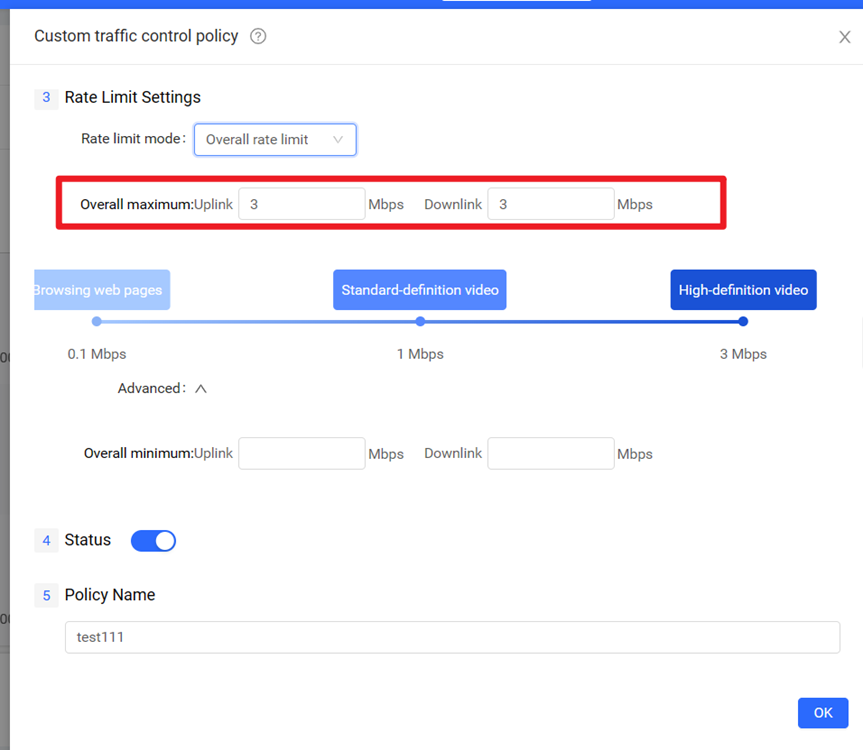
Task: Toggle the Status switch off
Action: (153, 541)
